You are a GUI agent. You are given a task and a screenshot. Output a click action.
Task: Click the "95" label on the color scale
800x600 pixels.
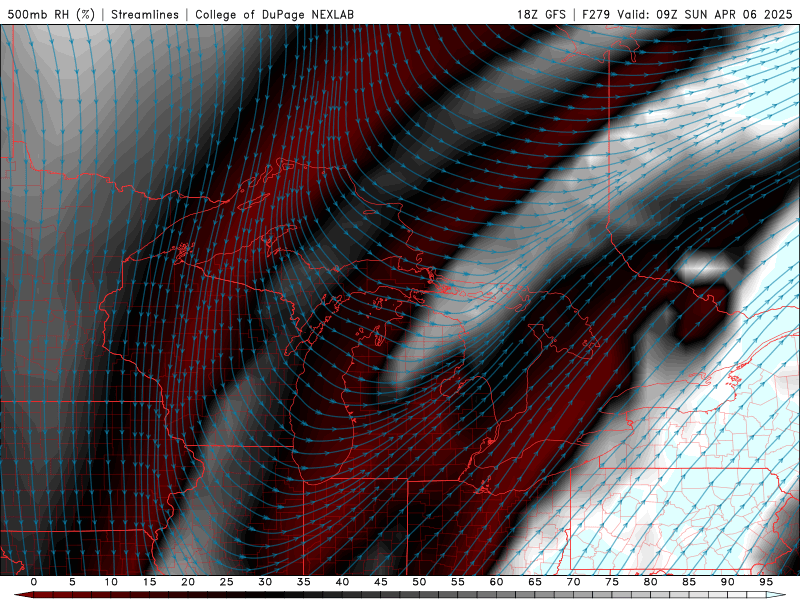pos(766,582)
